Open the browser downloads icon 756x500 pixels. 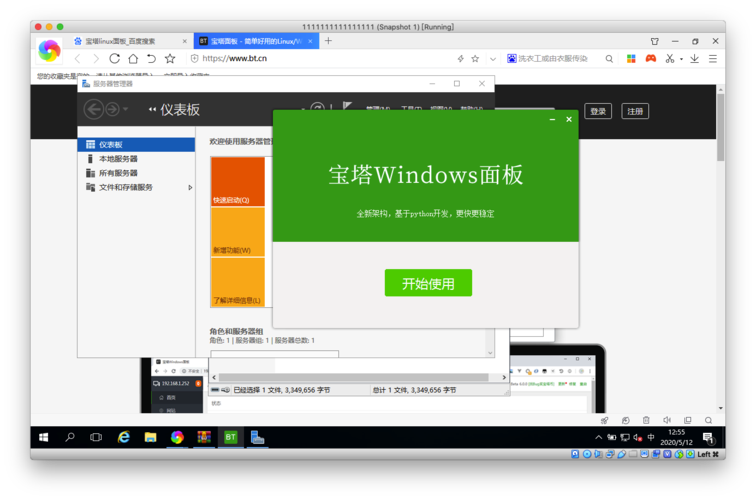[x=694, y=59]
